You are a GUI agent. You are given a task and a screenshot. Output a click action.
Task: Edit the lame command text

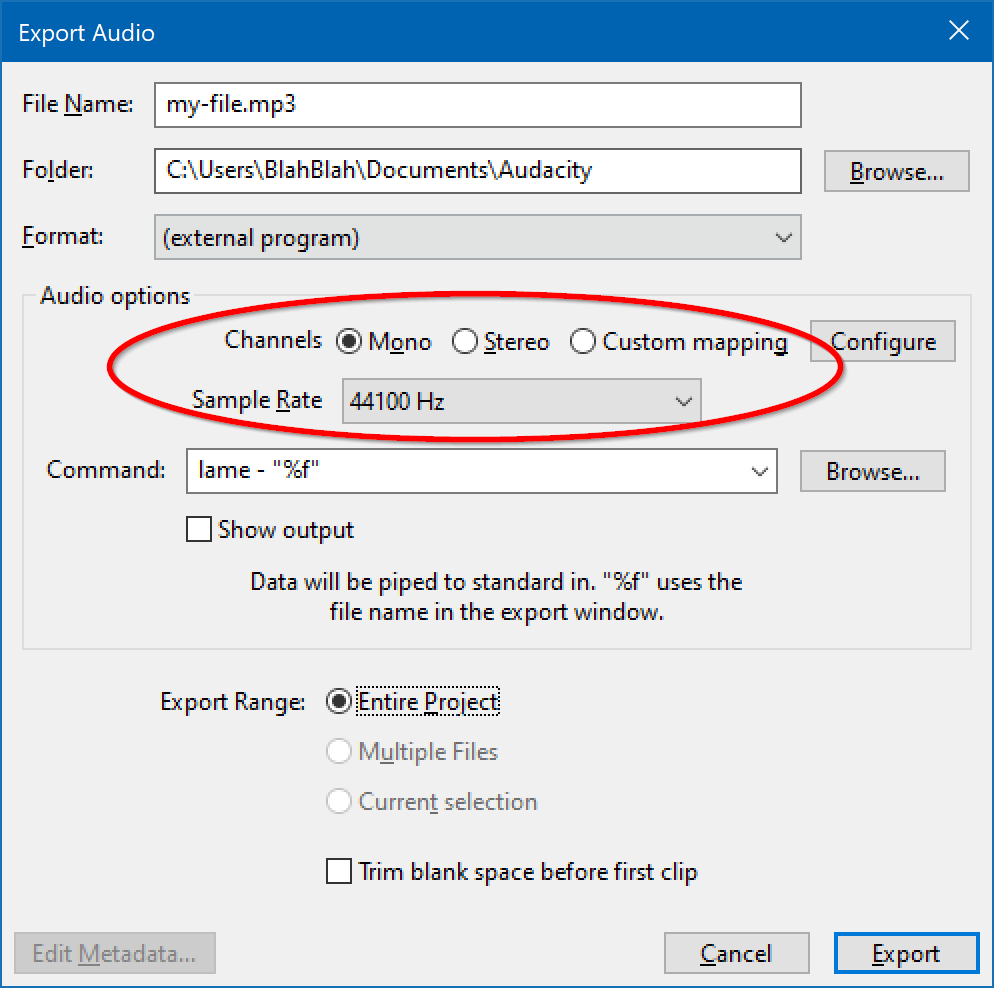[x=400, y=470]
